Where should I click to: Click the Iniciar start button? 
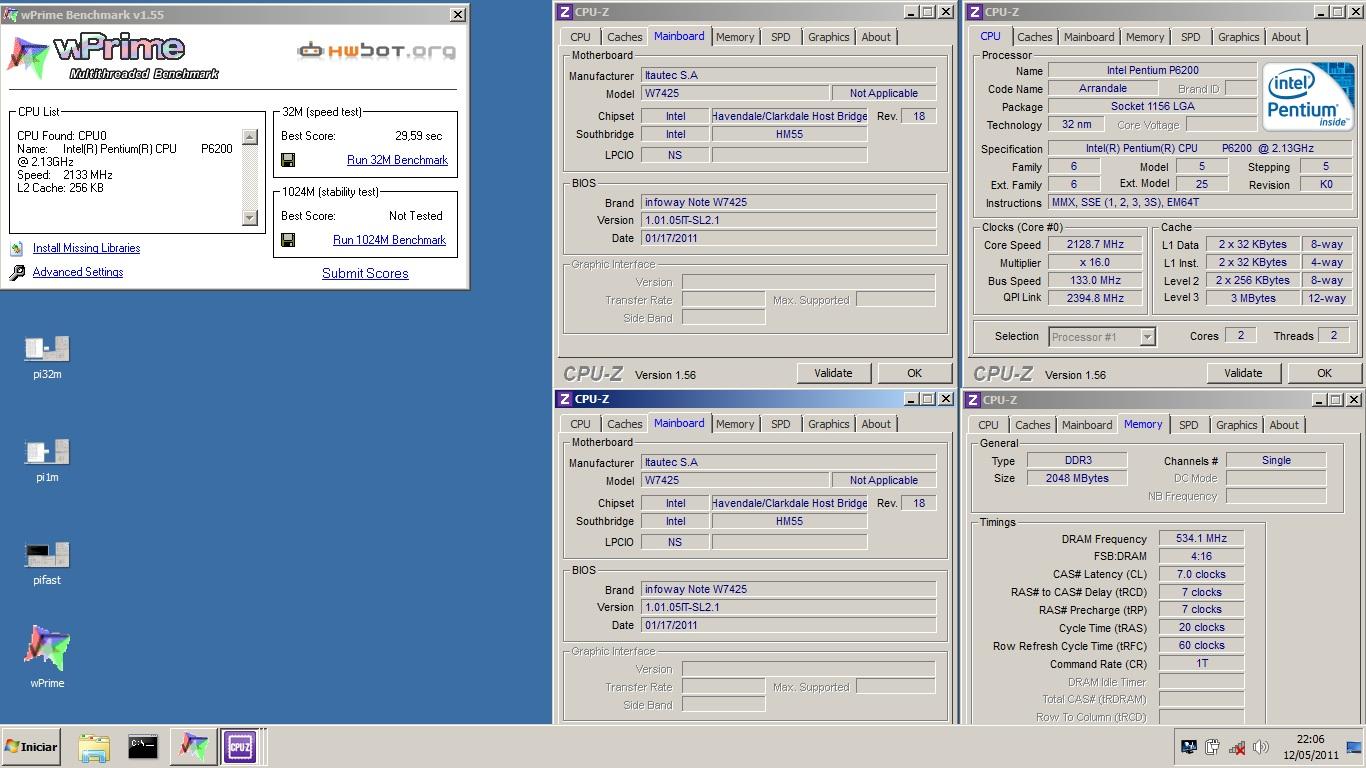32,747
